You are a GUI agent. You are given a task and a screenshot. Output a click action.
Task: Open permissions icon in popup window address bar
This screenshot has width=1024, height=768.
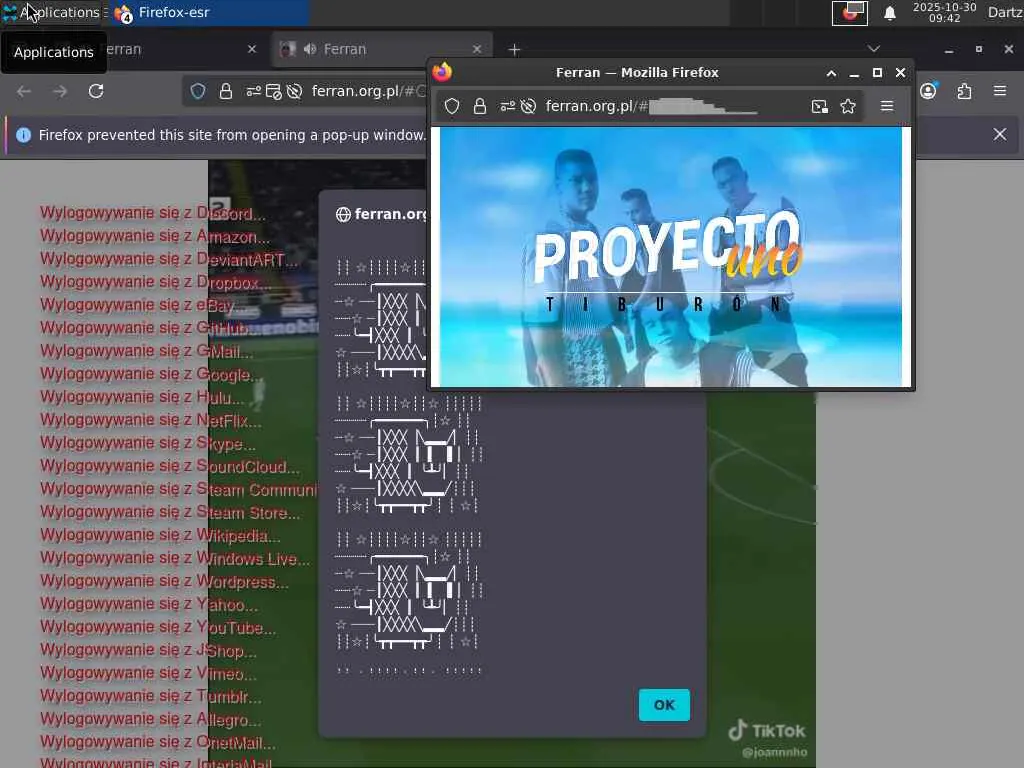click(x=507, y=106)
